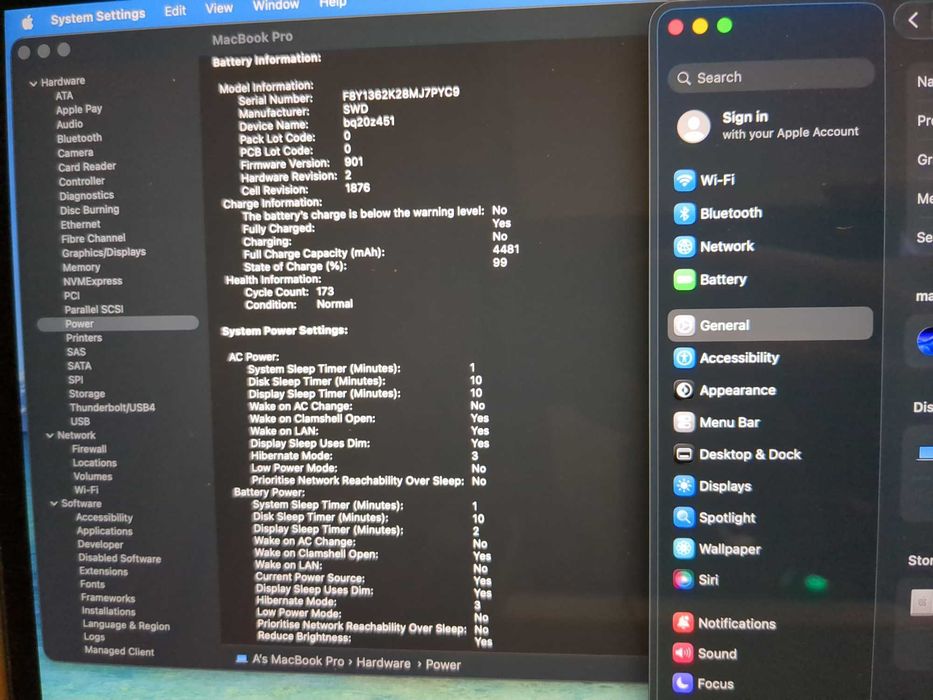Select Memory in hardware list
The image size is (933, 700).
81,267
